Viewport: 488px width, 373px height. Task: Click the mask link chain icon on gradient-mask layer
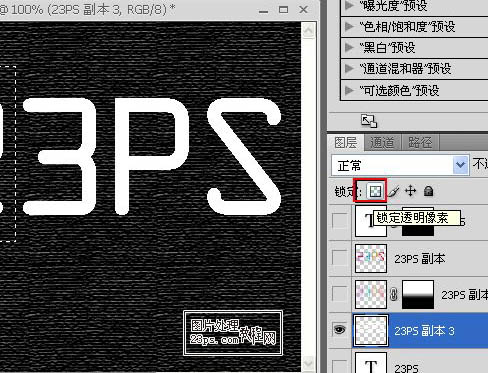tap(394, 295)
